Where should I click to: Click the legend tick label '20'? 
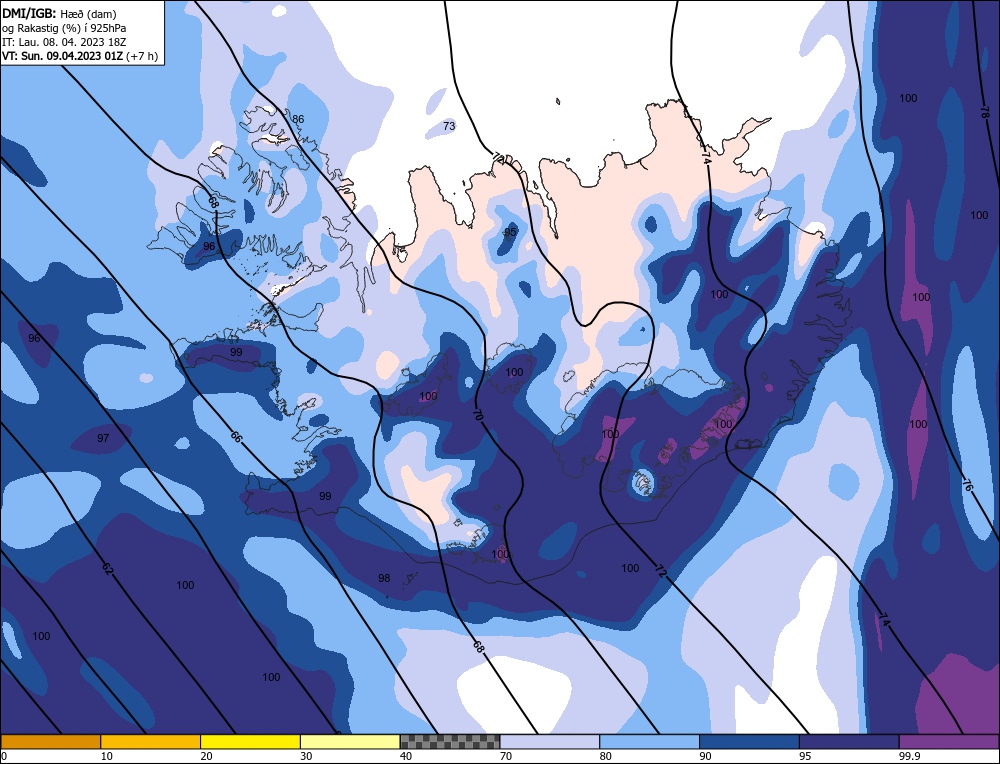(206, 756)
